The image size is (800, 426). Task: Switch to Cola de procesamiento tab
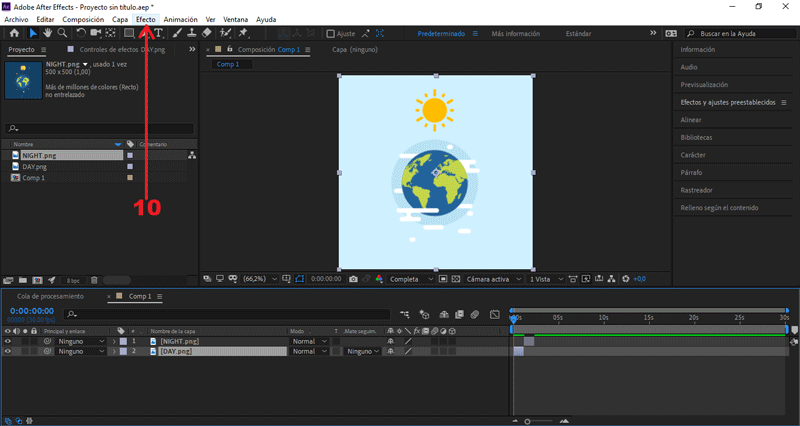[x=51, y=296]
